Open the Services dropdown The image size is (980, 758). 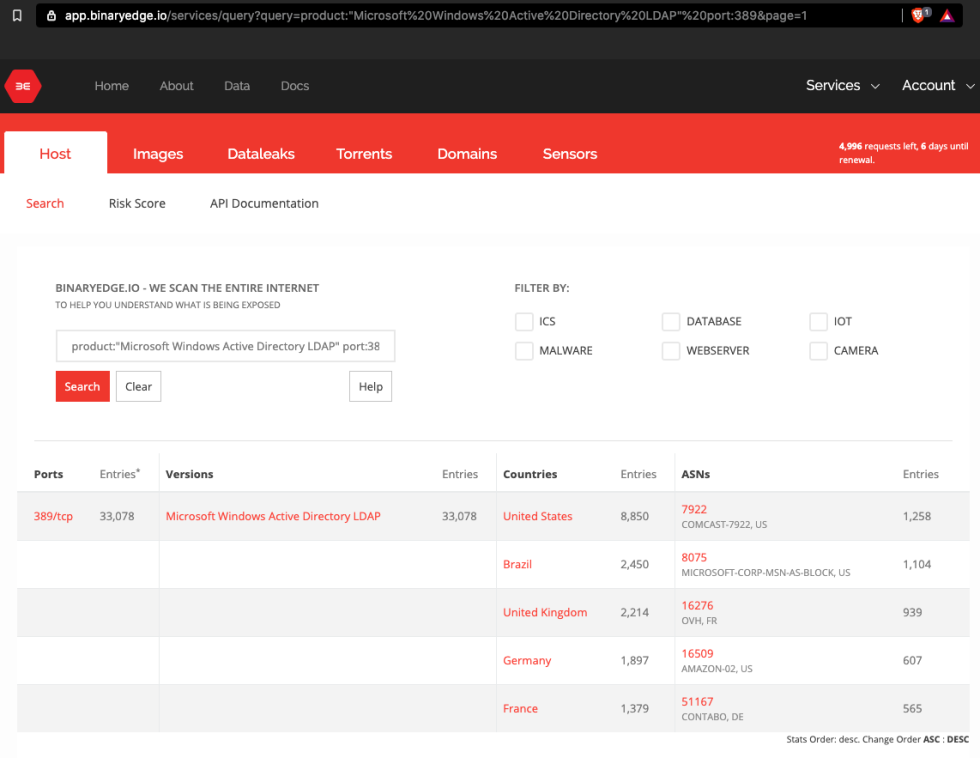pos(842,86)
